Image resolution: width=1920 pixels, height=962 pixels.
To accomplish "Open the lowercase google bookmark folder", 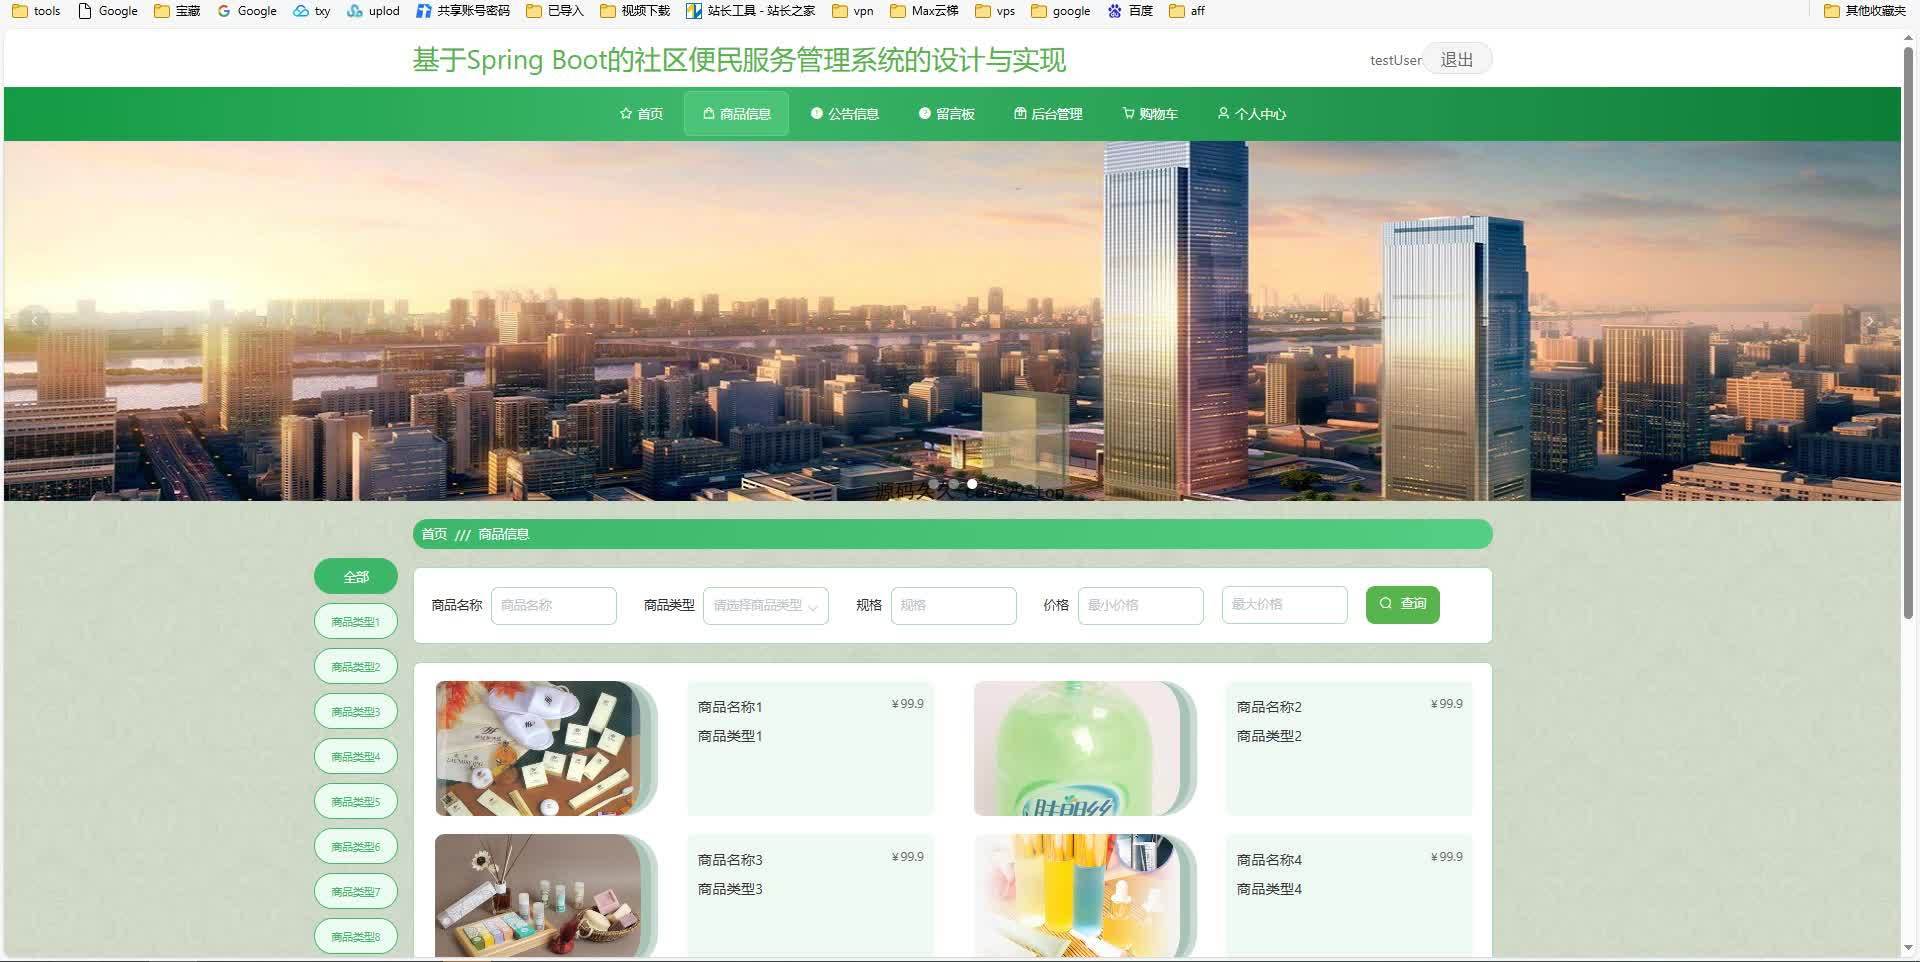I will click(x=1061, y=11).
